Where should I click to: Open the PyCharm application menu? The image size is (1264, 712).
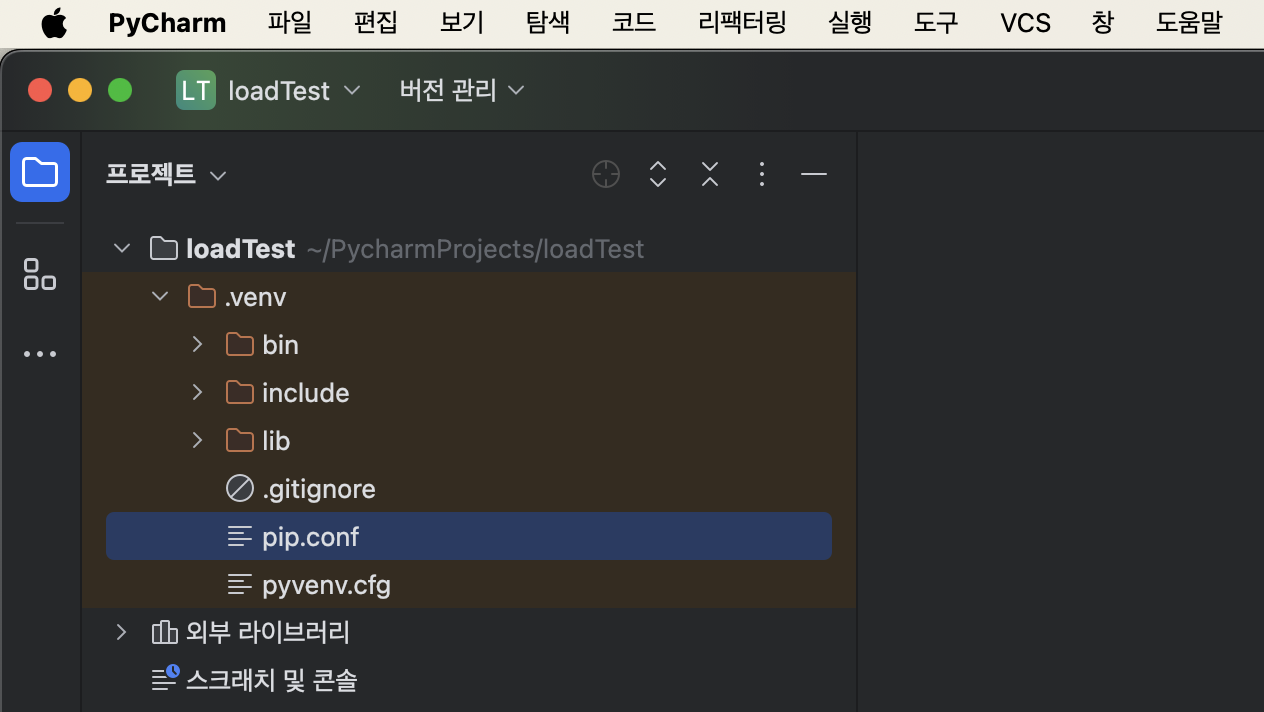167,22
